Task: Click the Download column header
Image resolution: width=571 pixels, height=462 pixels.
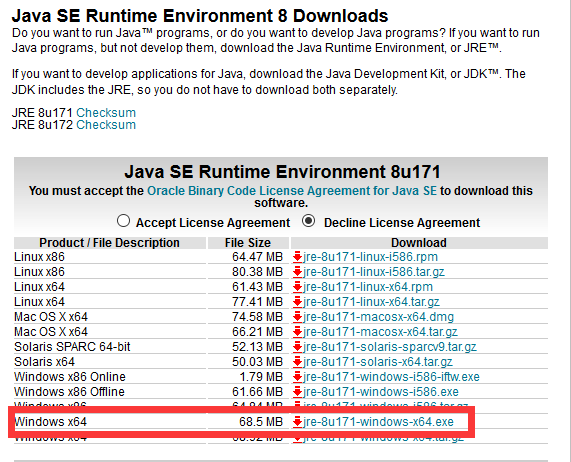Action: tap(419, 243)
